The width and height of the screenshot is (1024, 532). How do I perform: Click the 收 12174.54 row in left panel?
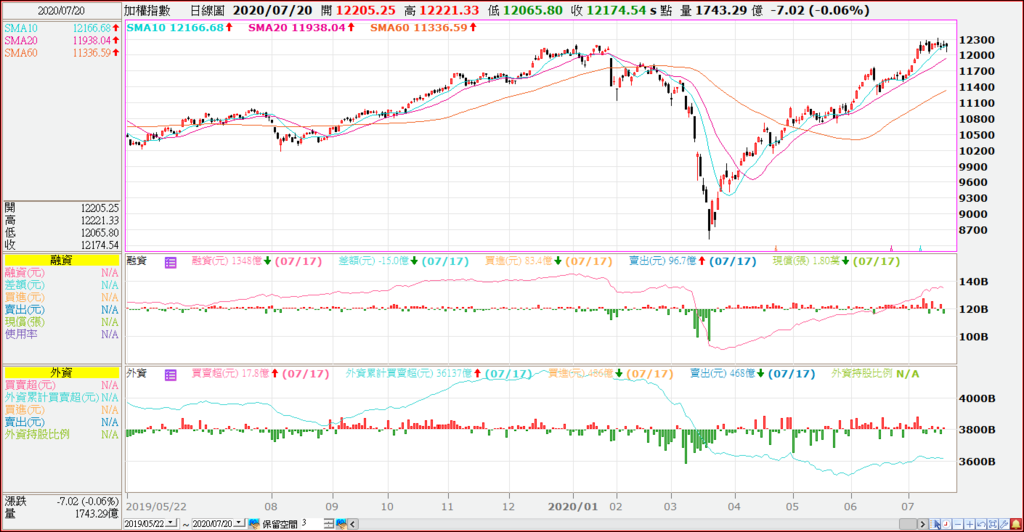[62, 245]
